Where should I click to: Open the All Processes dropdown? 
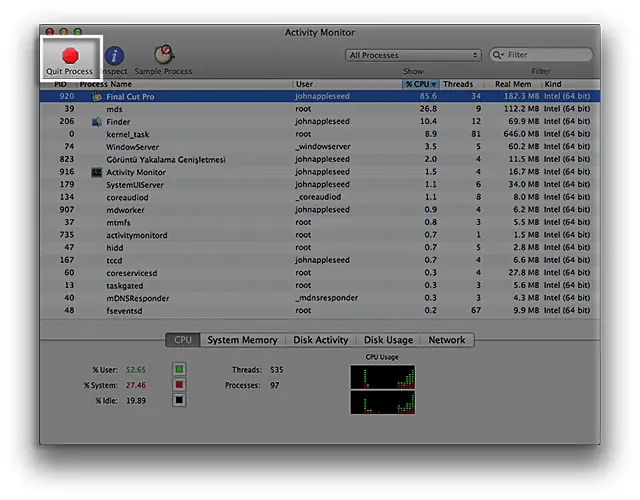point(413,55)
